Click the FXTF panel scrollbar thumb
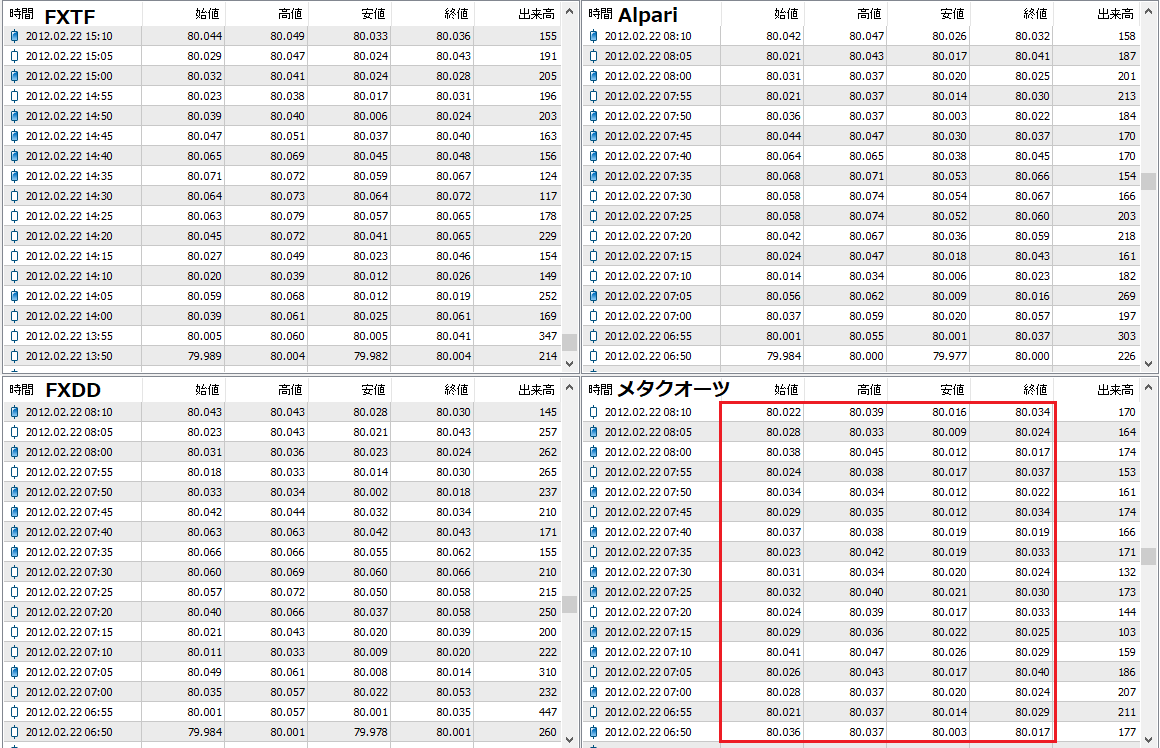 point(569,343)
